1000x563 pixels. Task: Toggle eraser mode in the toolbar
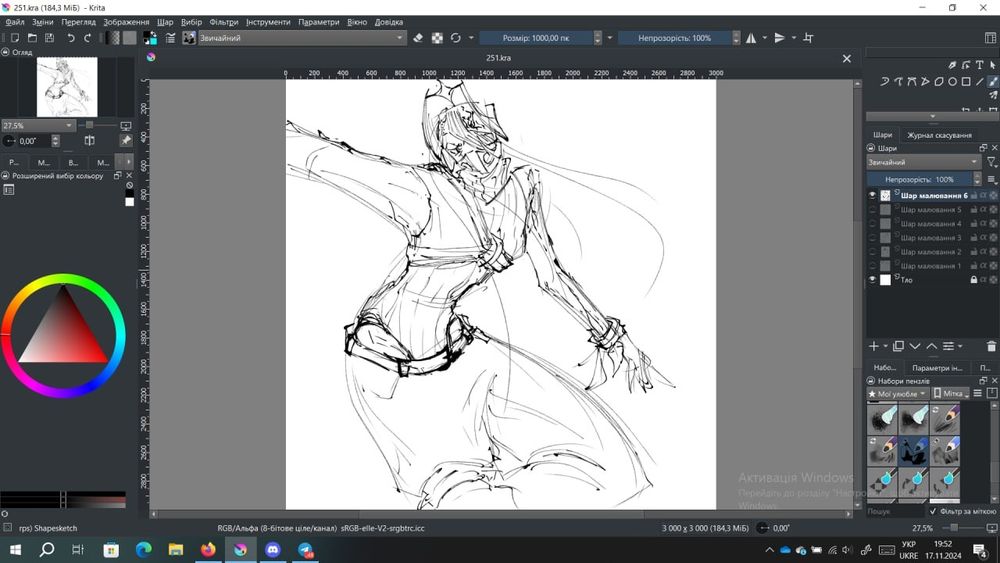(418, 38)
